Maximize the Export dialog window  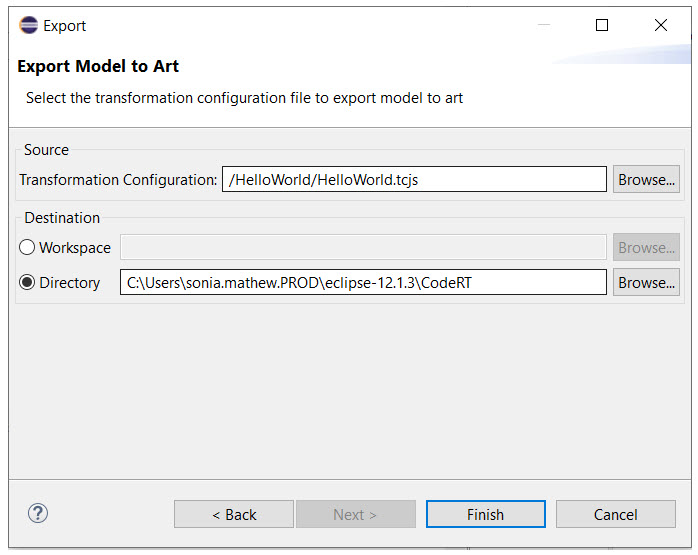point(601,25)
